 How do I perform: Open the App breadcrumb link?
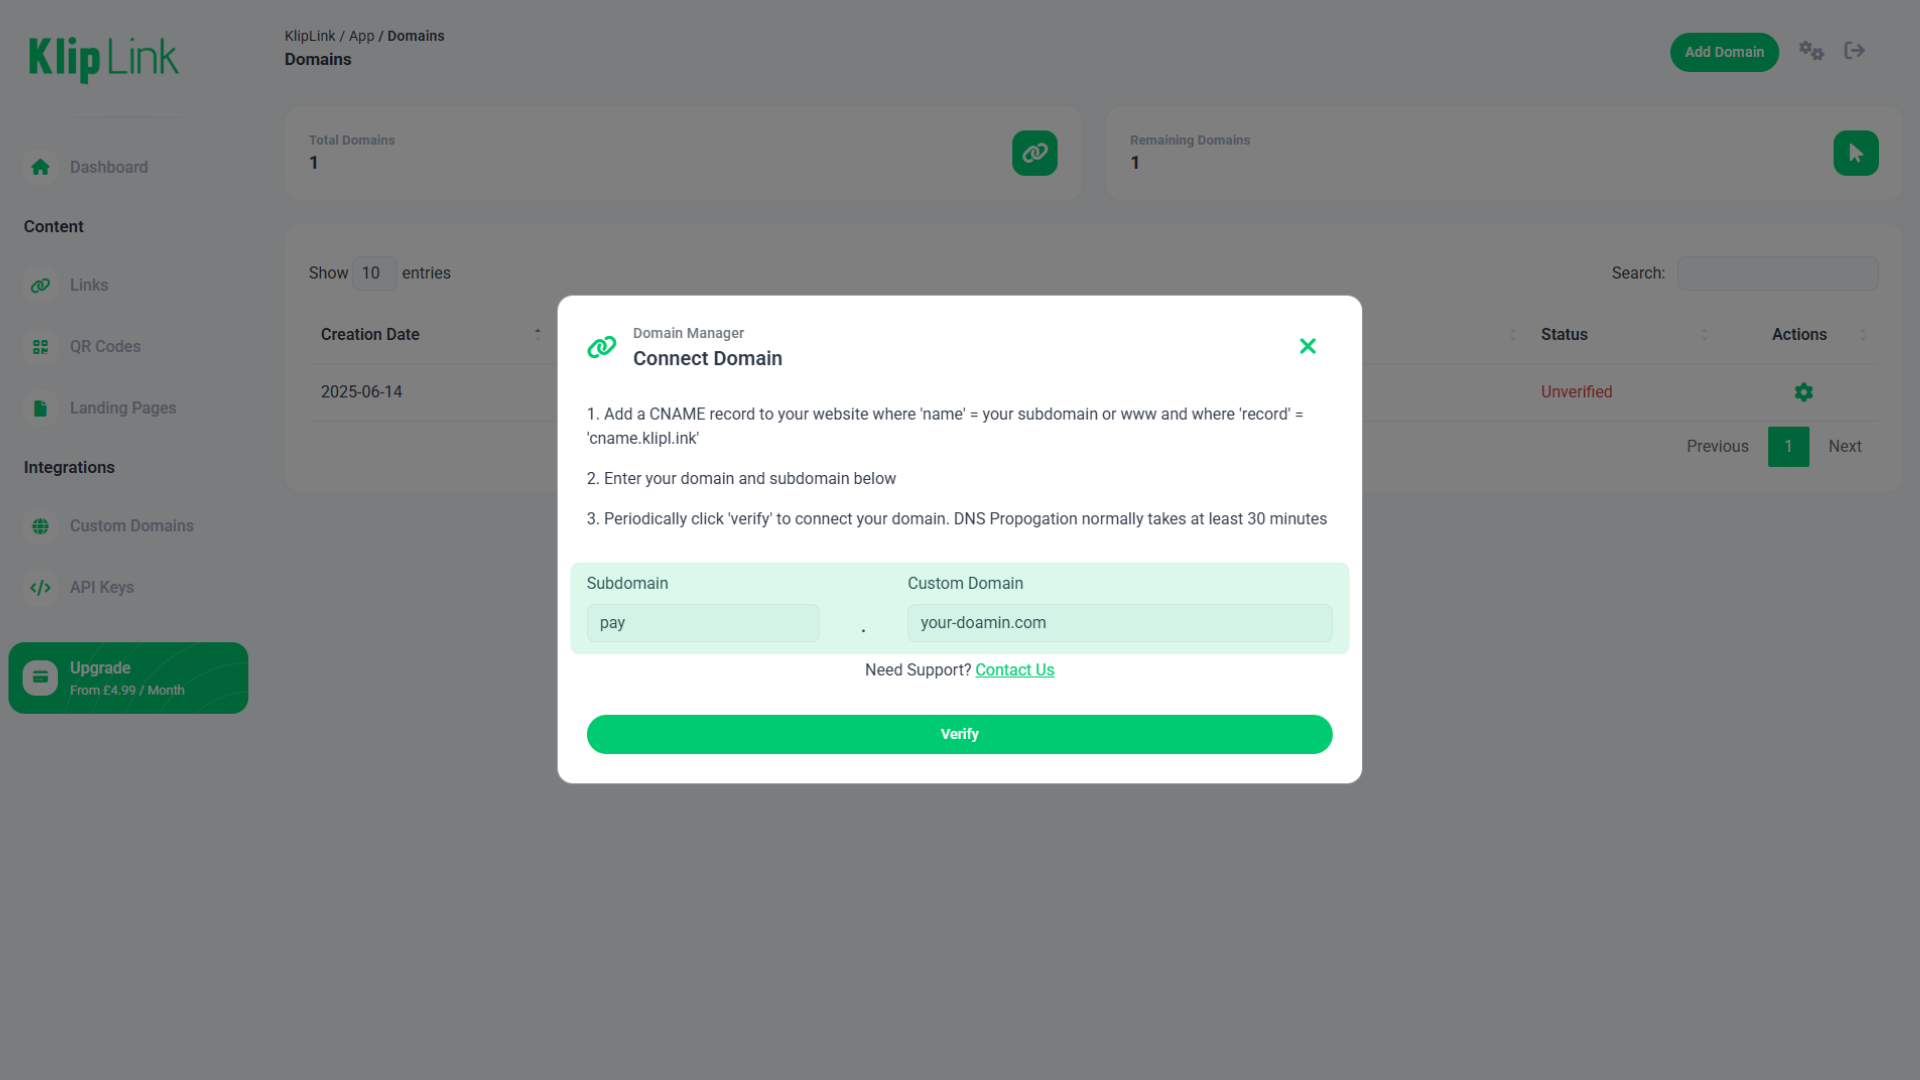click(x=361, y=35)
